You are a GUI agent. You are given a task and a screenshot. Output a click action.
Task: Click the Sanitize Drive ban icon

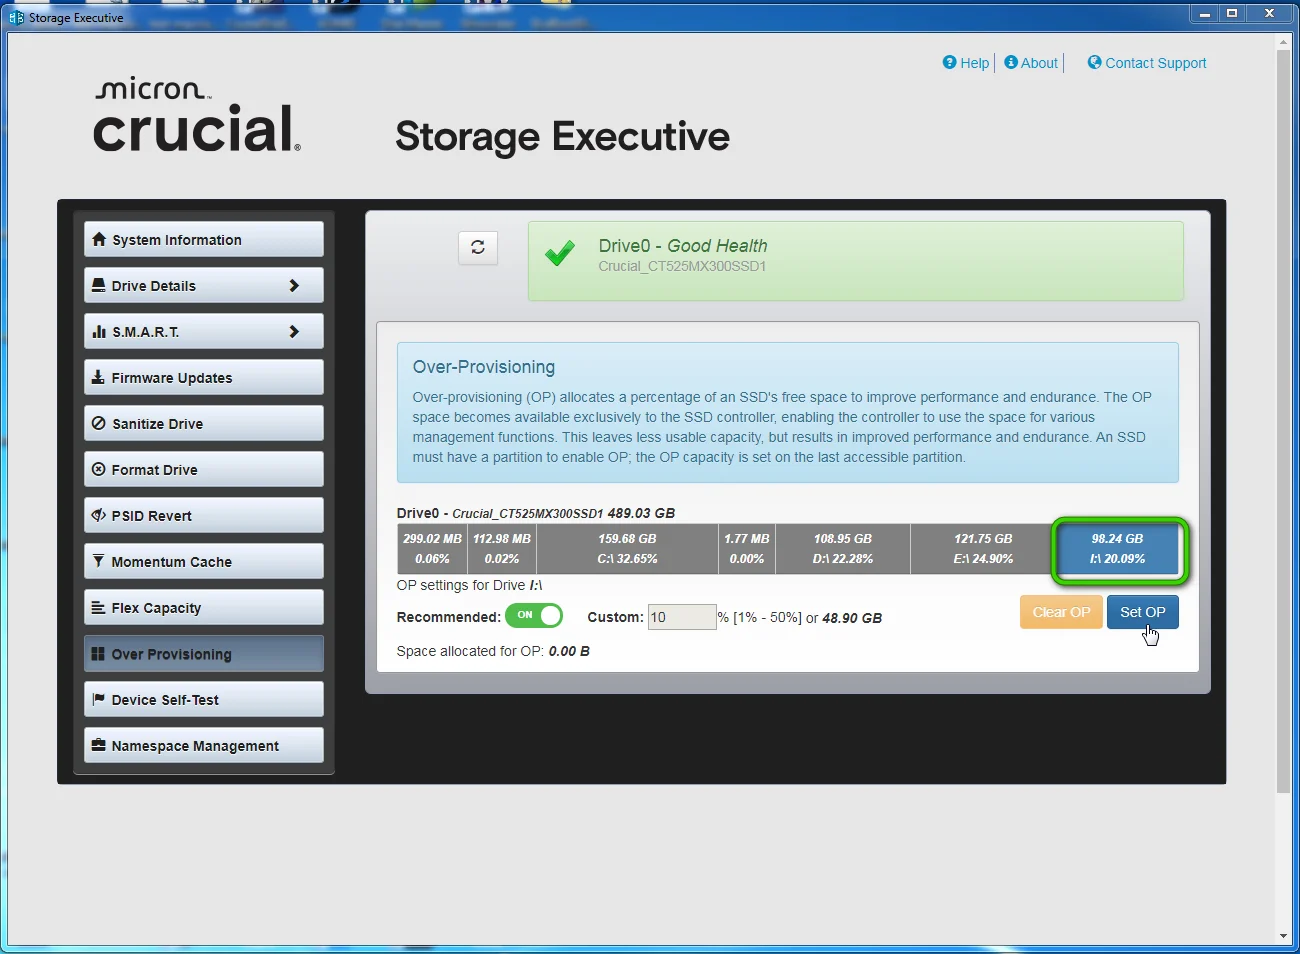click(99, 424)
